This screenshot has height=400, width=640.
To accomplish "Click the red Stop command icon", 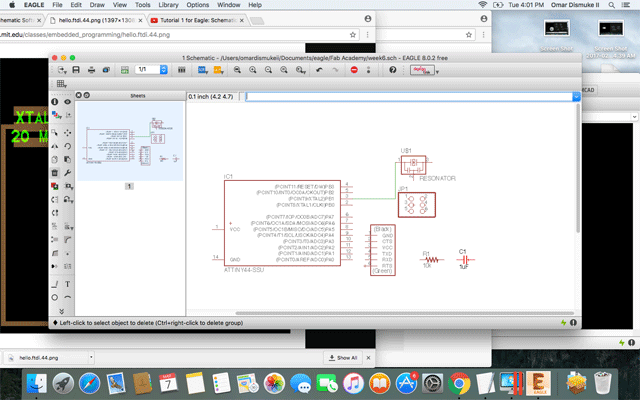I will [354, 70].
